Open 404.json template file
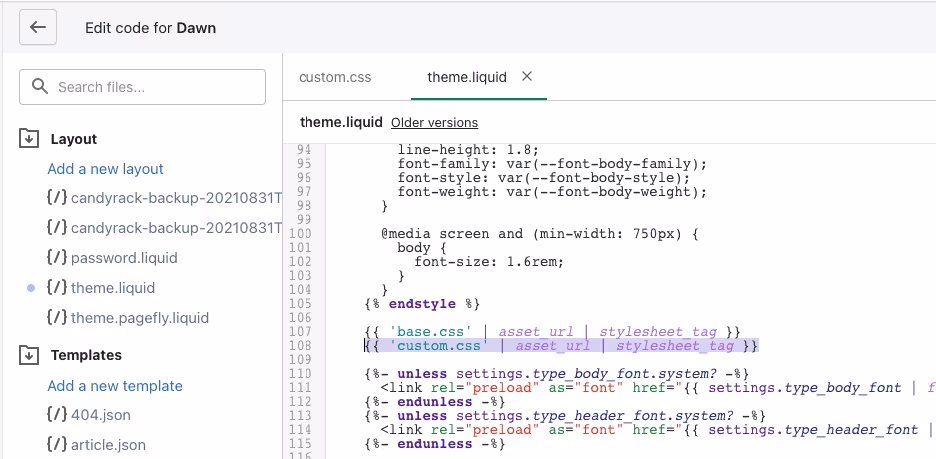Screen dimensions: 936x459 [x=101, y=415]
